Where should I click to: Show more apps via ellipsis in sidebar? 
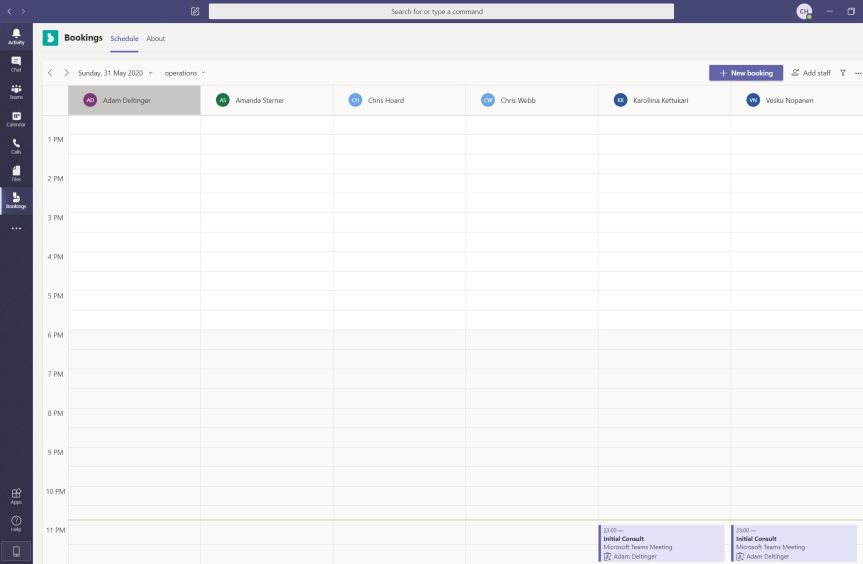tap(16, 228)
